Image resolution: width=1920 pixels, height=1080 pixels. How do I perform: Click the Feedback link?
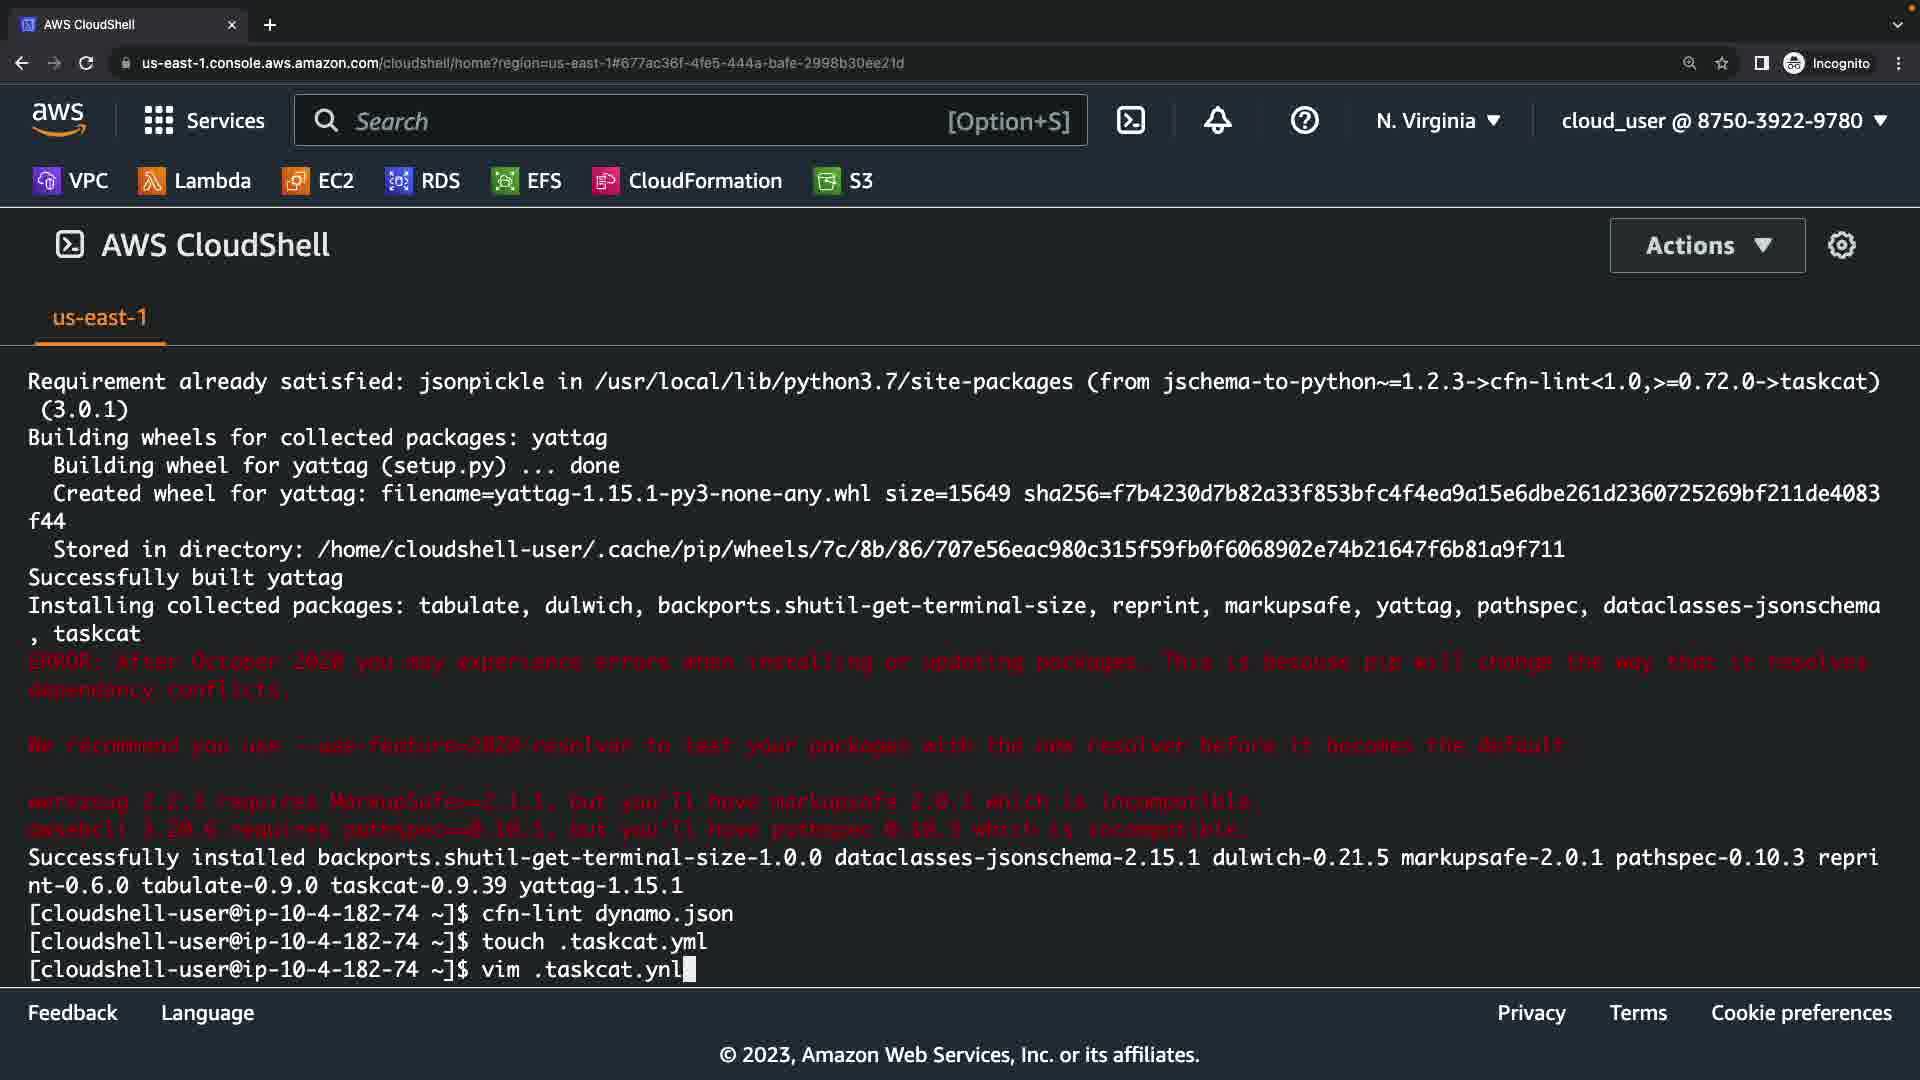(72, 1013)
